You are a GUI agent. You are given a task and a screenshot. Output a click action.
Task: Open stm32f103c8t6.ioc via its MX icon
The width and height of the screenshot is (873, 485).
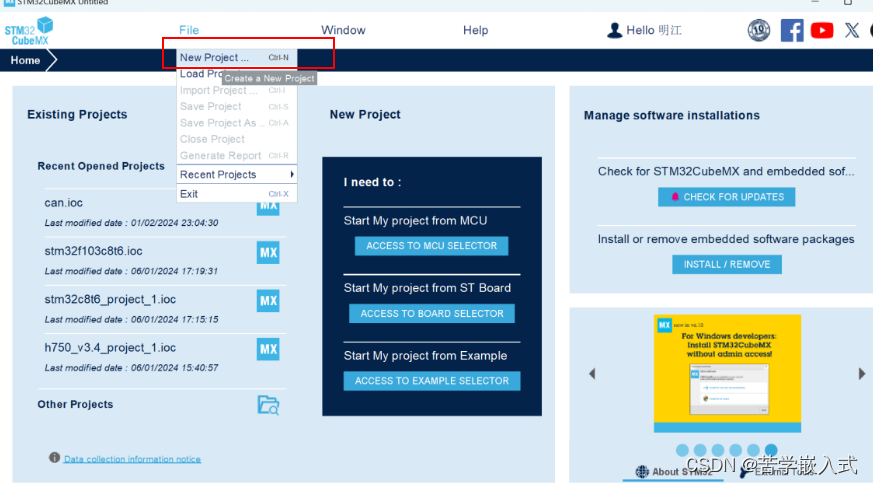click(268, 253)
